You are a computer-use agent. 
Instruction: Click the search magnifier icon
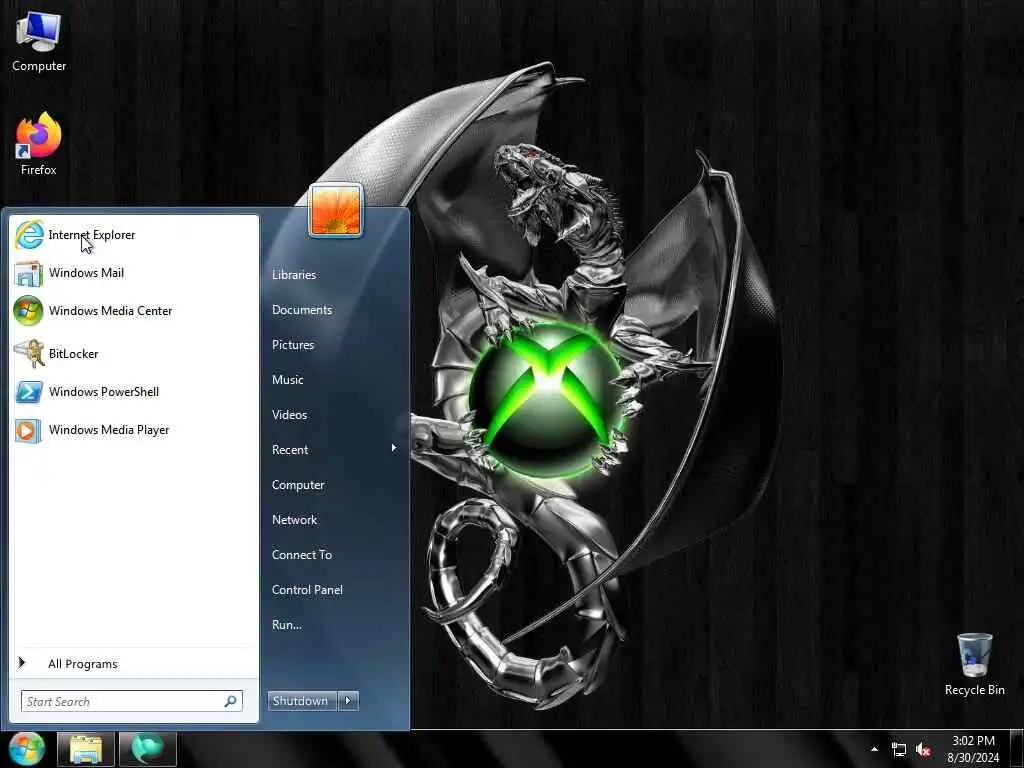coord(230,701)
